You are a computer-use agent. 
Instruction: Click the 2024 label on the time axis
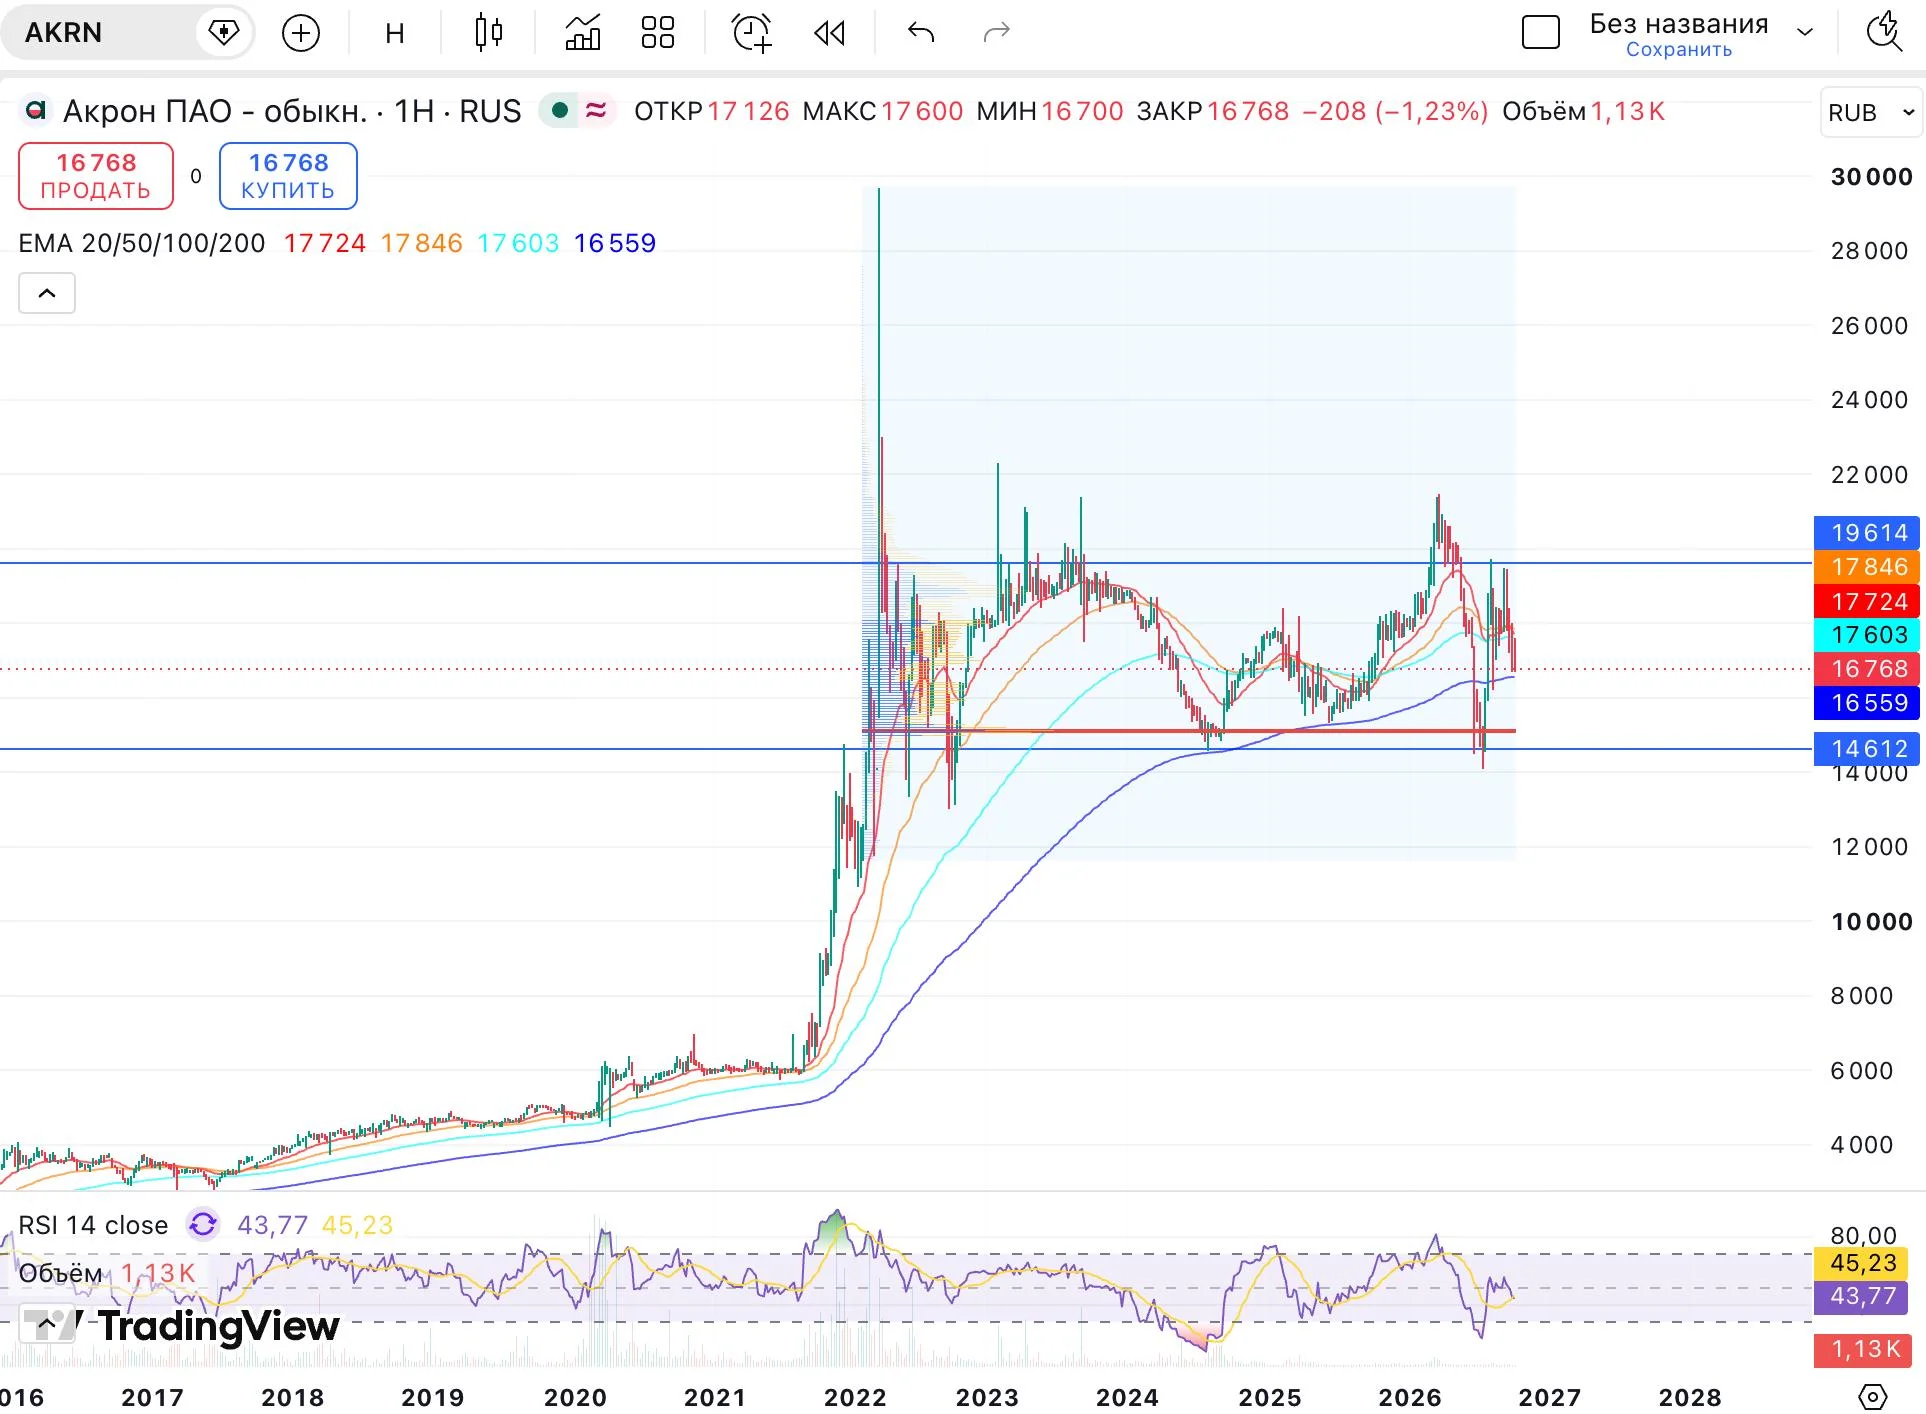tap(1126, 1397)
